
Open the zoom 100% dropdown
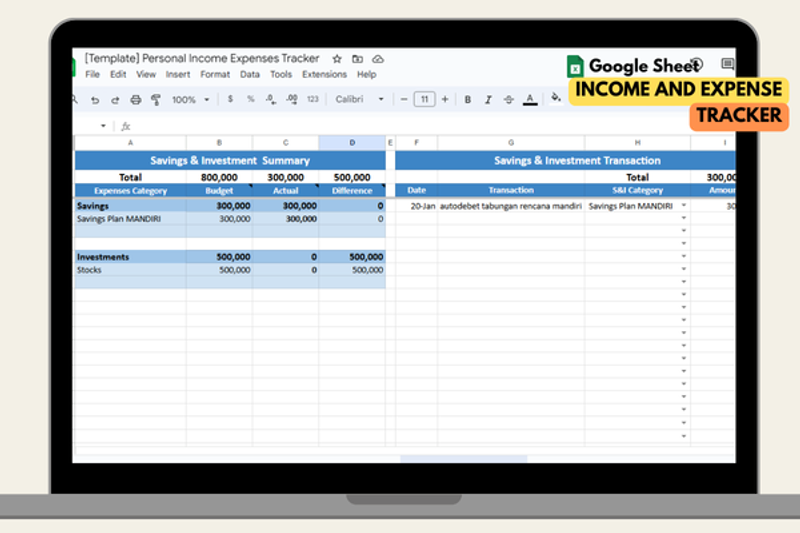pyautogui.click(x=190, y=100)
